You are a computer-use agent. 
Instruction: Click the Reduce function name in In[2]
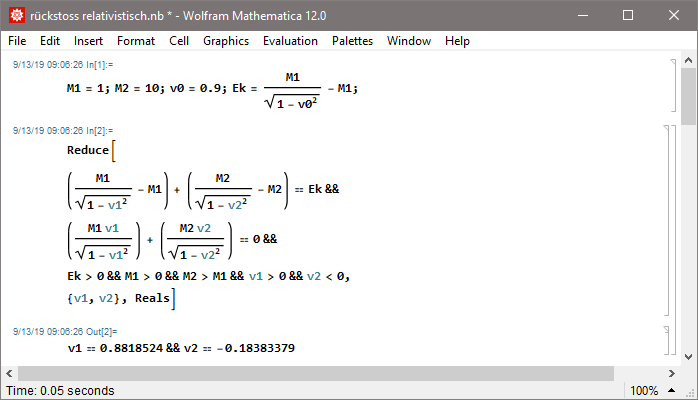coord(88,150)
